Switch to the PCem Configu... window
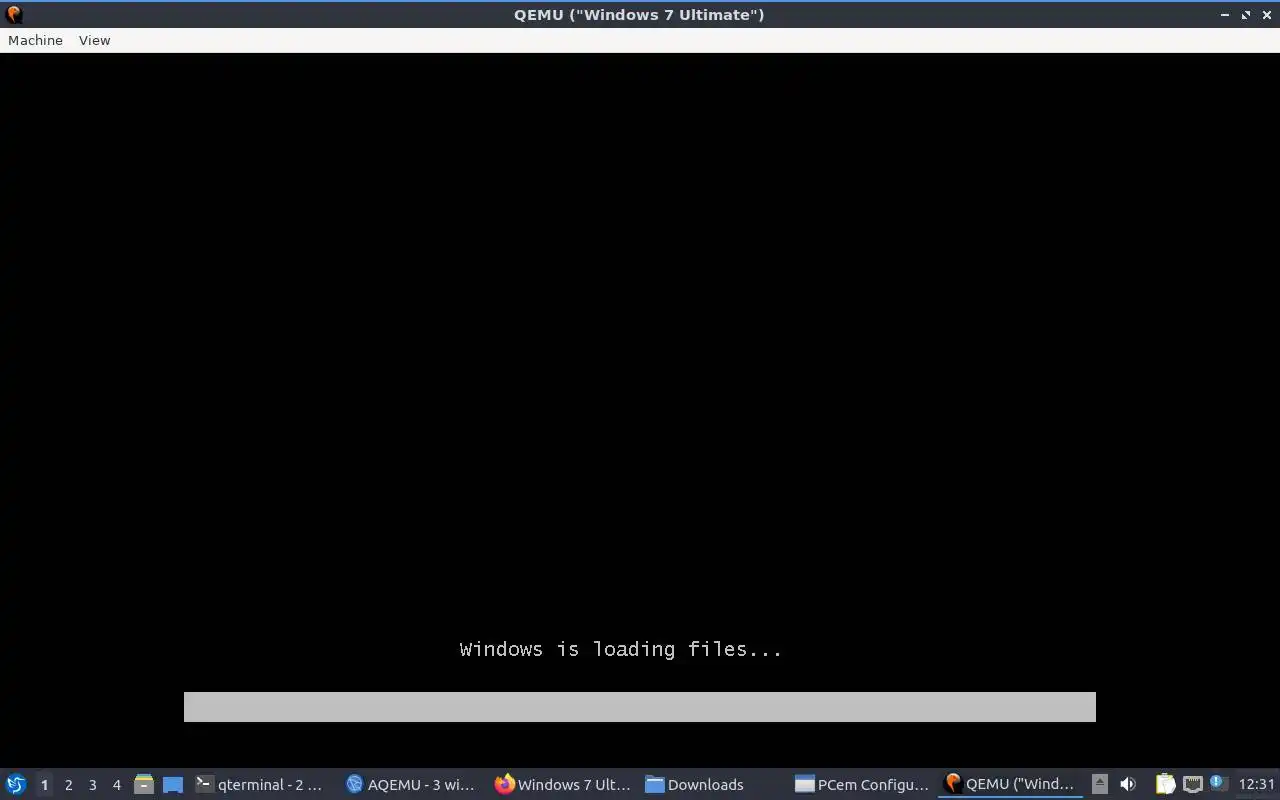 pos(862,784)
